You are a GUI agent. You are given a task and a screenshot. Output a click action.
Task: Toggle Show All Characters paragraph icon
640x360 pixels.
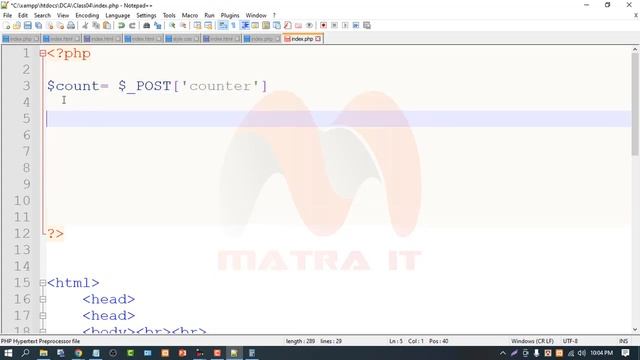click(x=234, y=25)
